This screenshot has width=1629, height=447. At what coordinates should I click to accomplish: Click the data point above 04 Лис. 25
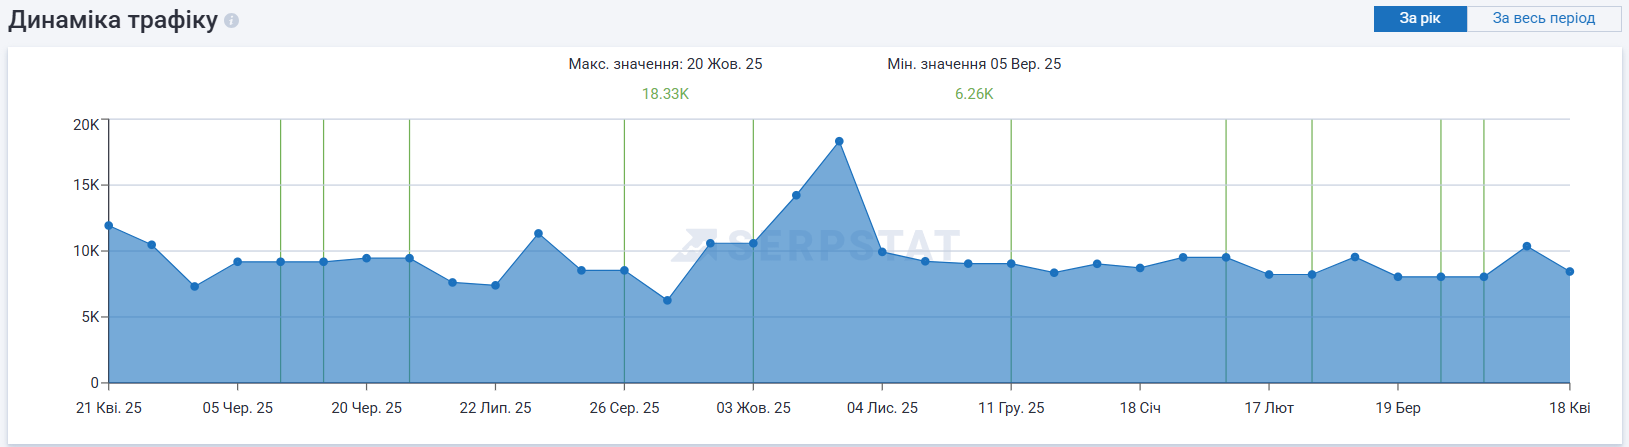(882, 252)
